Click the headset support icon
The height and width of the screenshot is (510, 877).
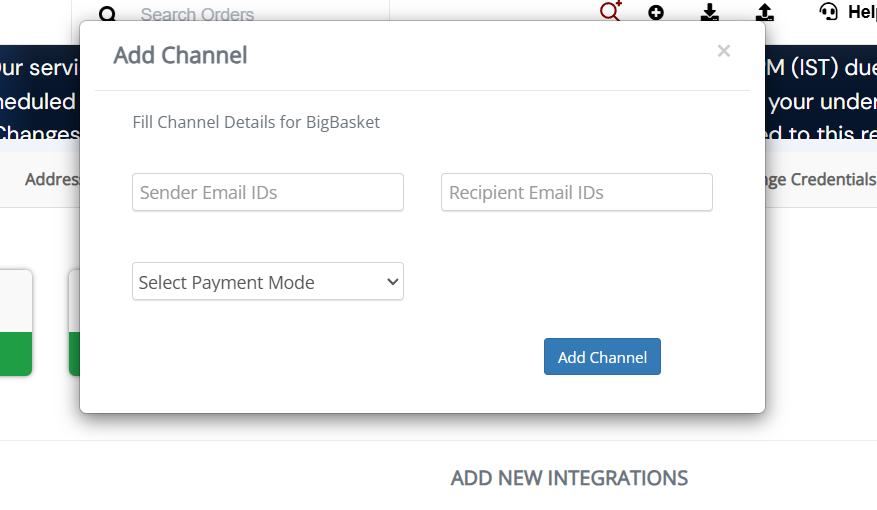click(x=828, y=12)
